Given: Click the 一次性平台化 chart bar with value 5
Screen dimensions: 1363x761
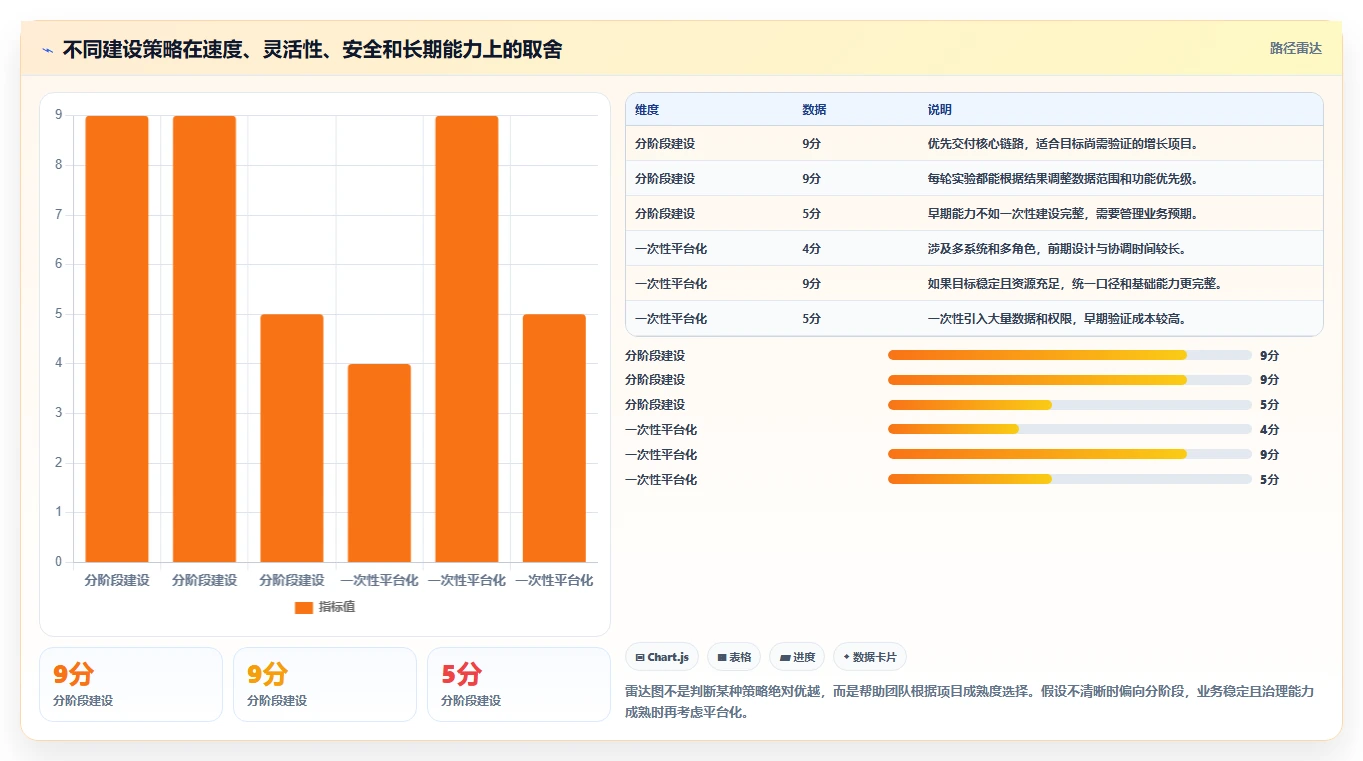Looking at the screenshot, I should [554, 438].
